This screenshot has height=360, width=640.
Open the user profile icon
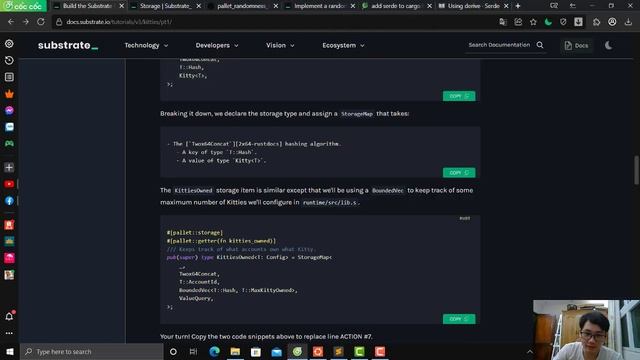coord(612,22)
